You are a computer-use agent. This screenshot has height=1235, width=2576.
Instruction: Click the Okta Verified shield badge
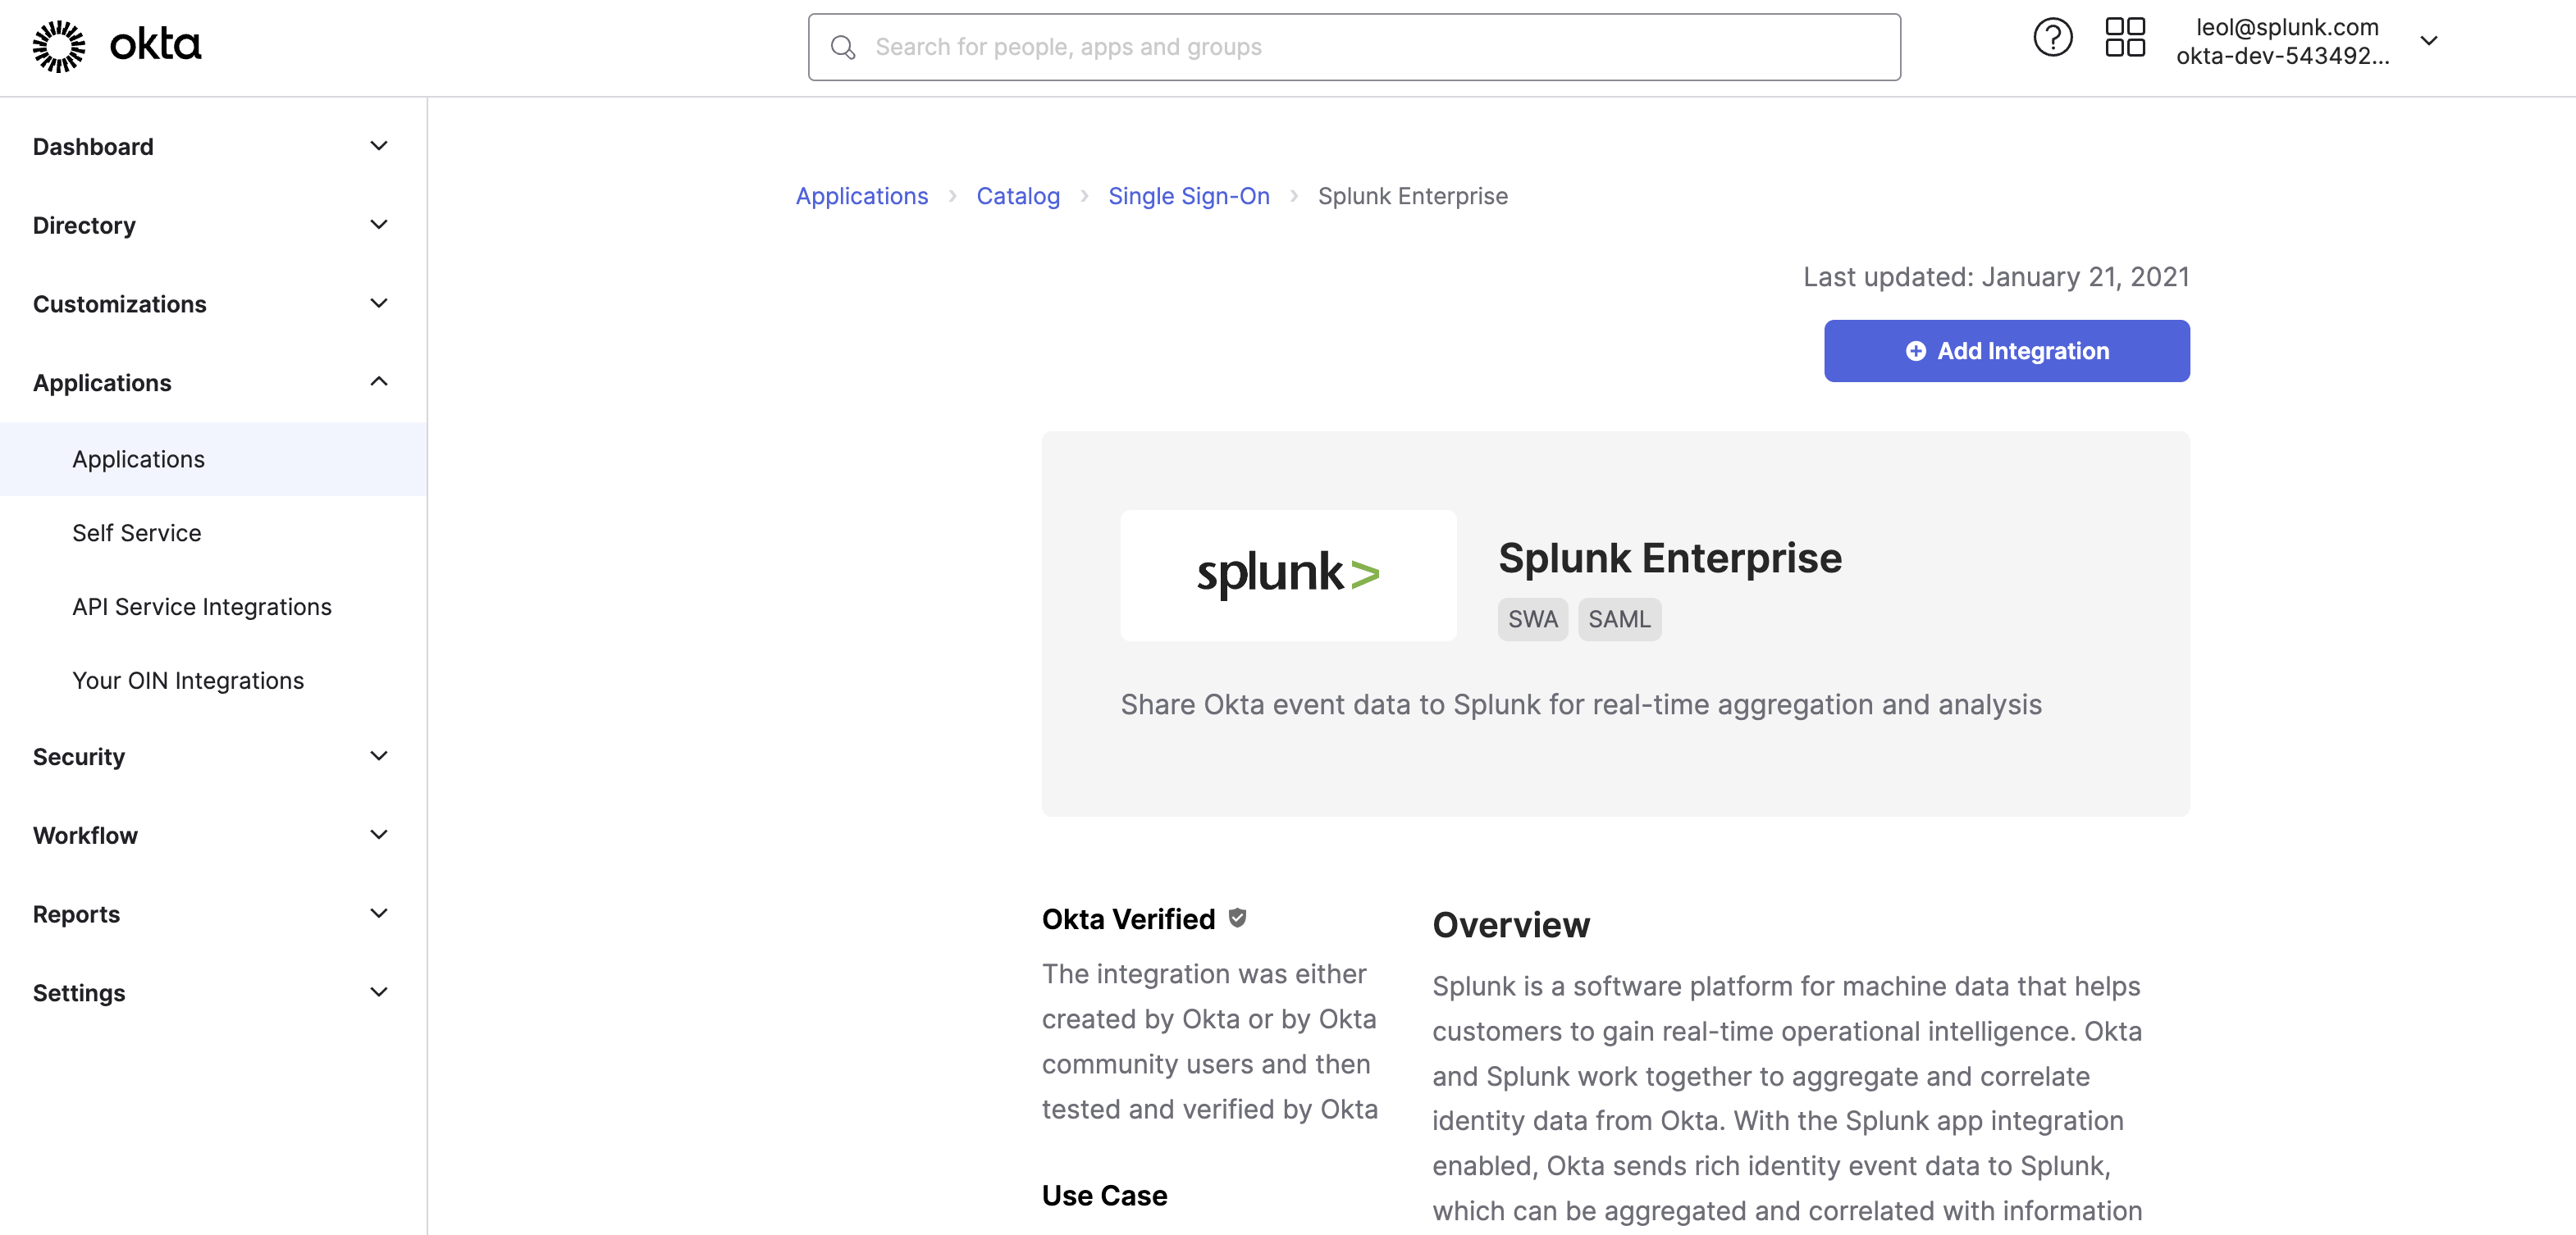[x=1239, y=918]
